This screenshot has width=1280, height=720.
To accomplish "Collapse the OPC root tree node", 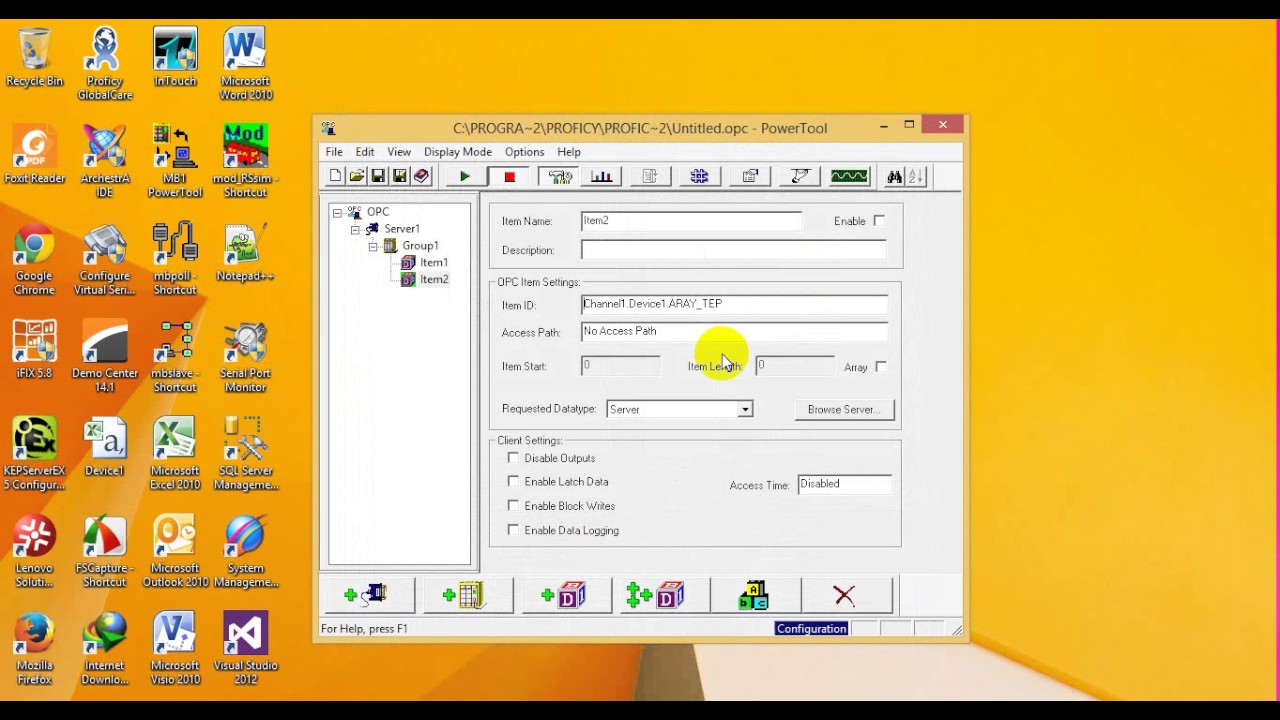I will click(338, 212).
